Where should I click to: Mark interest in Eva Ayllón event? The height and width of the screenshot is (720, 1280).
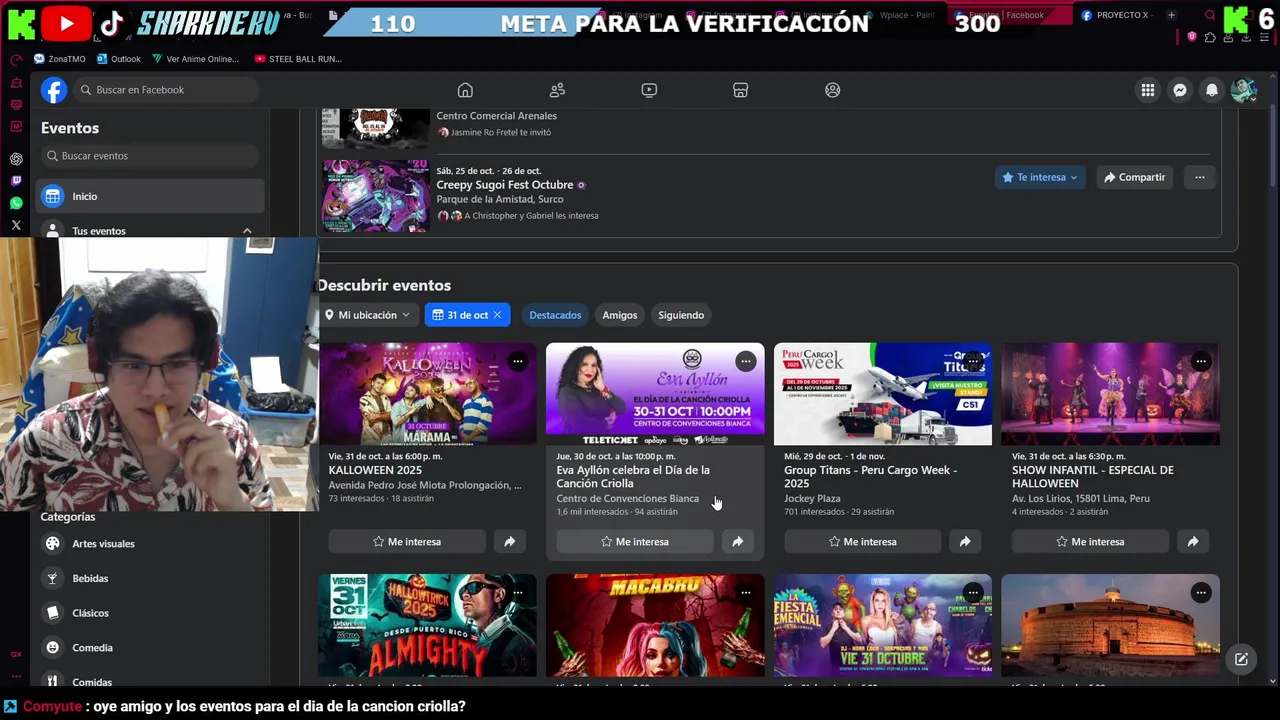(634, 541)
